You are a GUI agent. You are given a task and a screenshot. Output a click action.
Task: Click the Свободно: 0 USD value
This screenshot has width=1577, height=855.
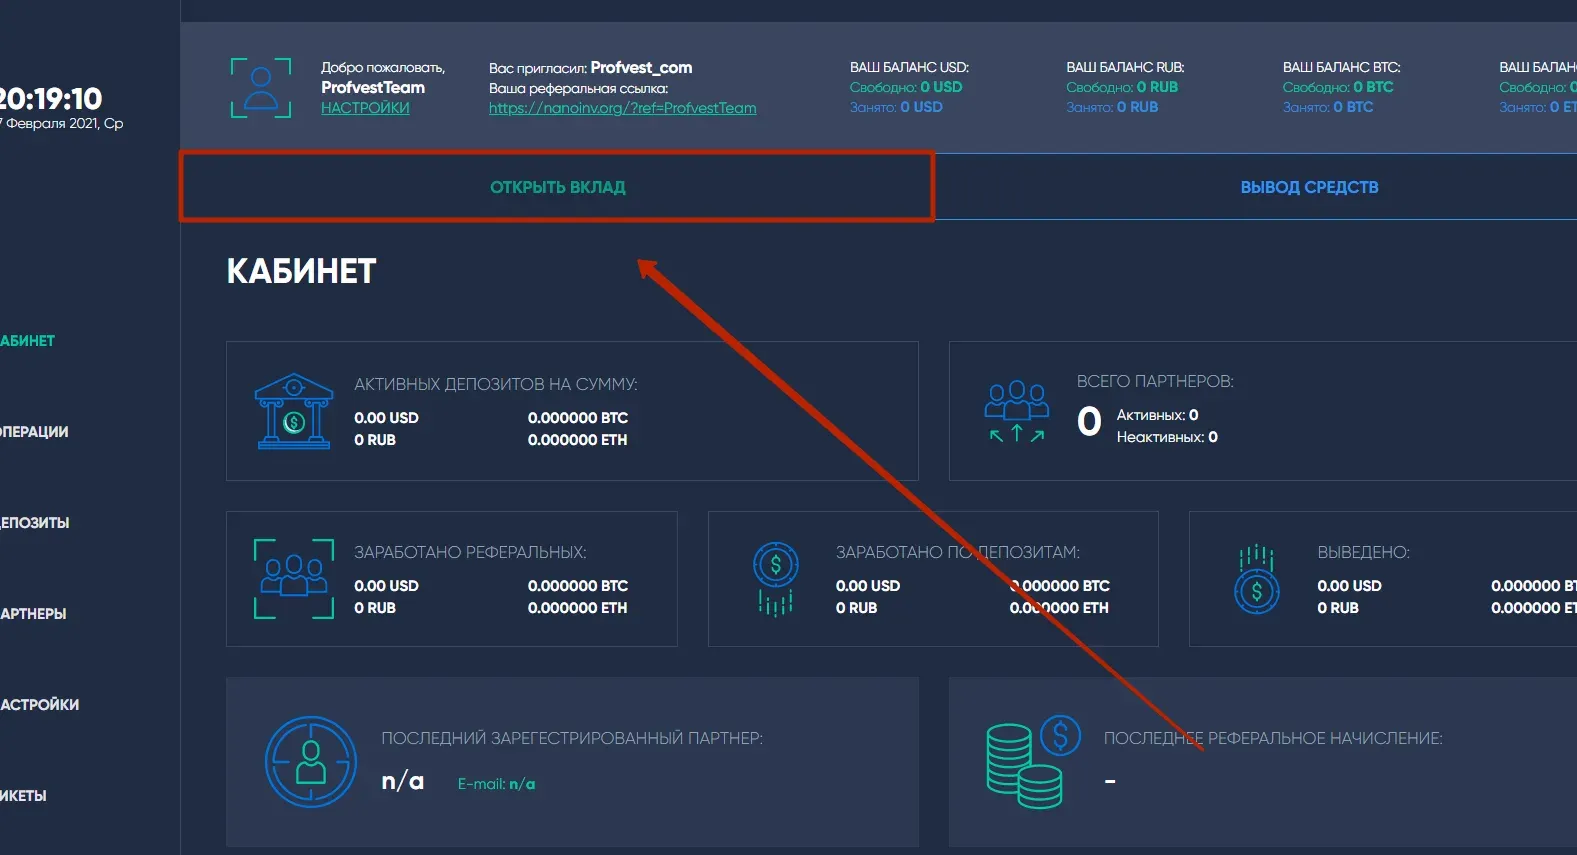click(x=906, y=87)
